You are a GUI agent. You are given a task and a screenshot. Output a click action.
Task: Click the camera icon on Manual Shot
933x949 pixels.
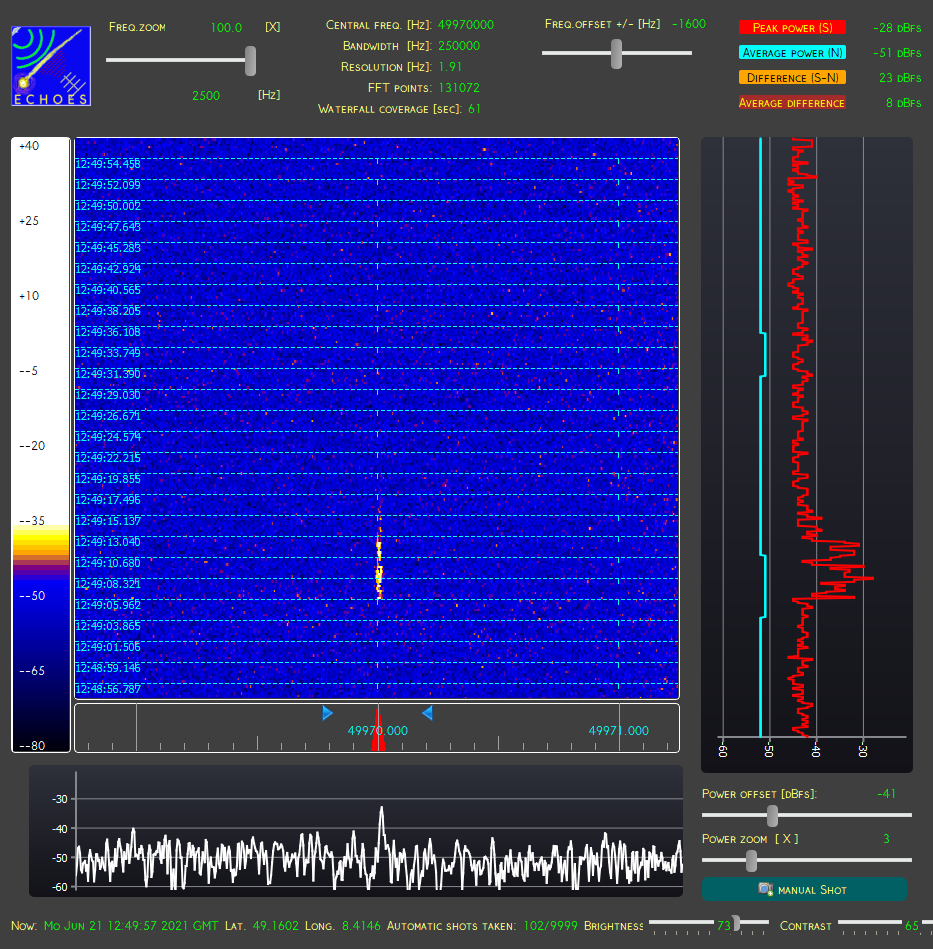tap(765, 889)
